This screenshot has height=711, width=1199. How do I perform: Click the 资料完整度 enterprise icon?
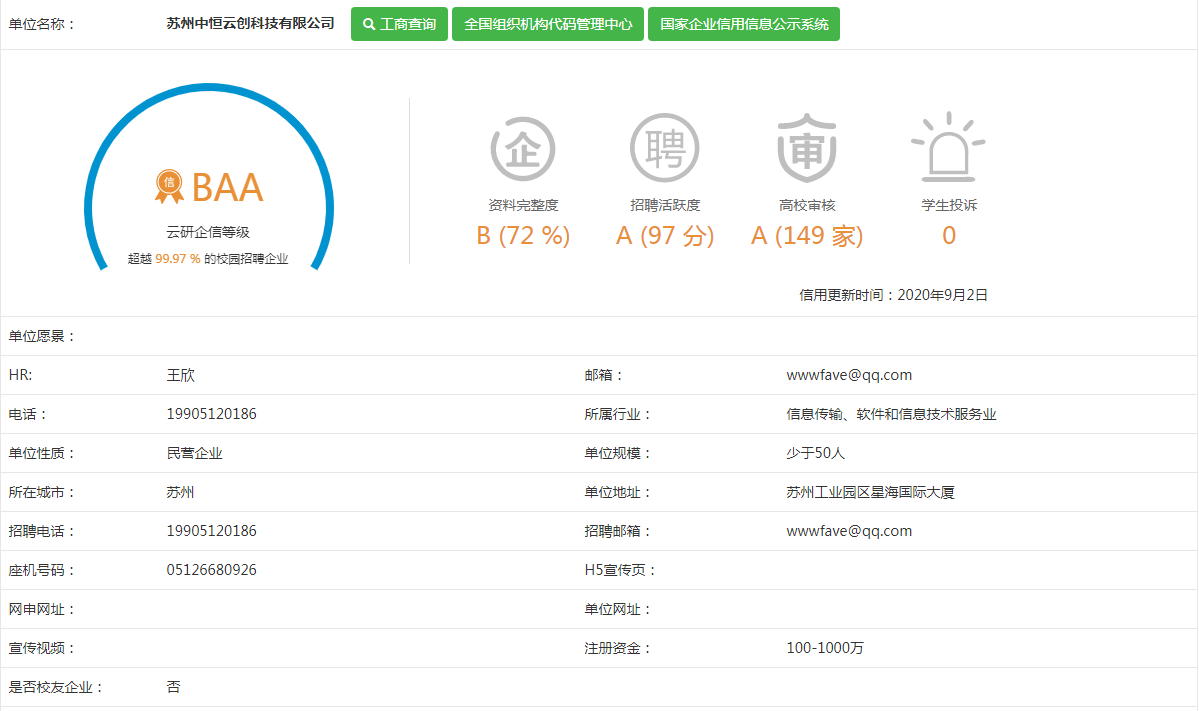[522, 148]
